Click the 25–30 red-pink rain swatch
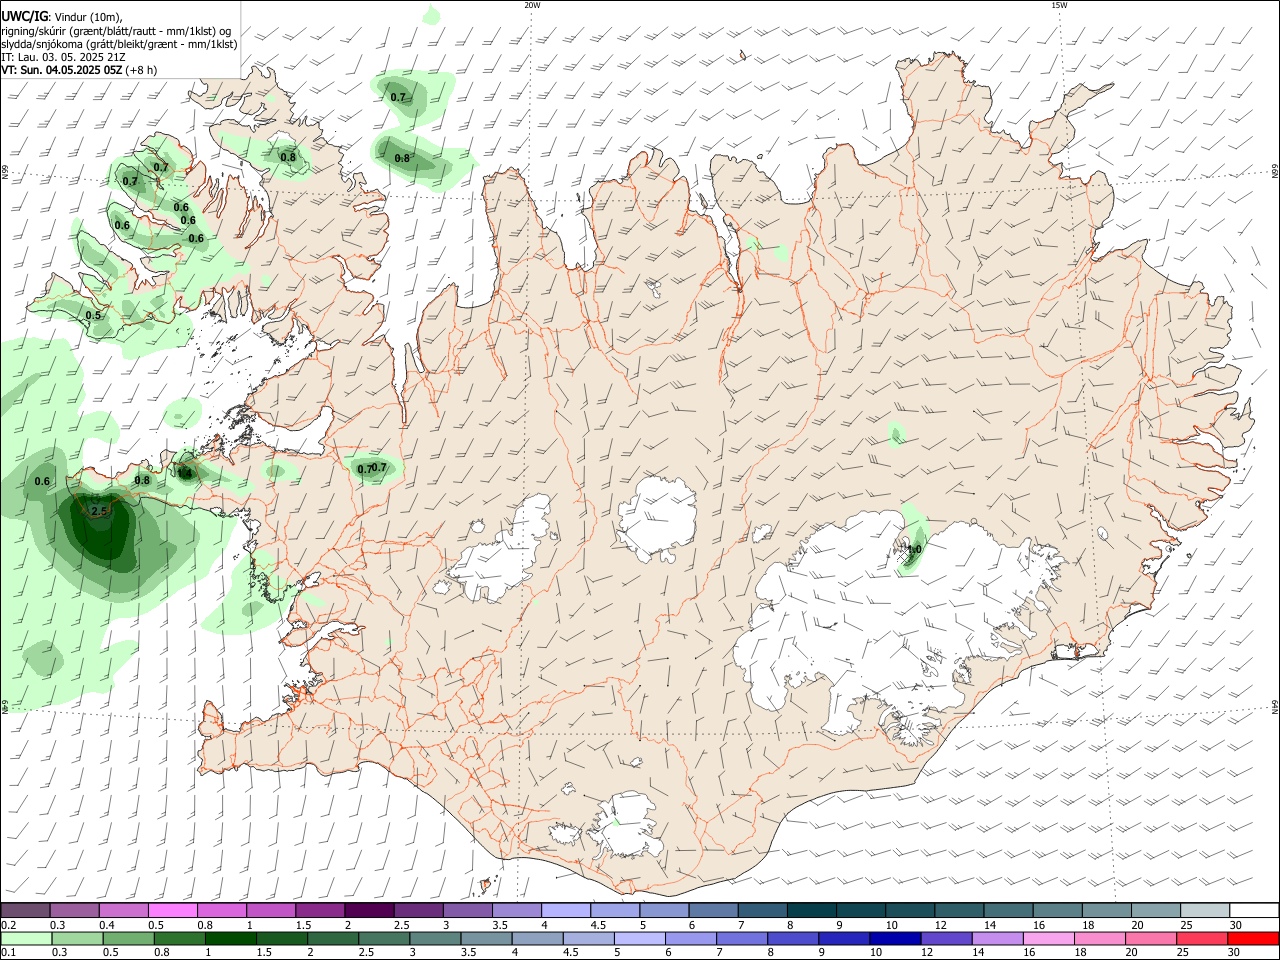This screenshot has width=1280, height=960. pyautogui.click(x=1201, y=938)
